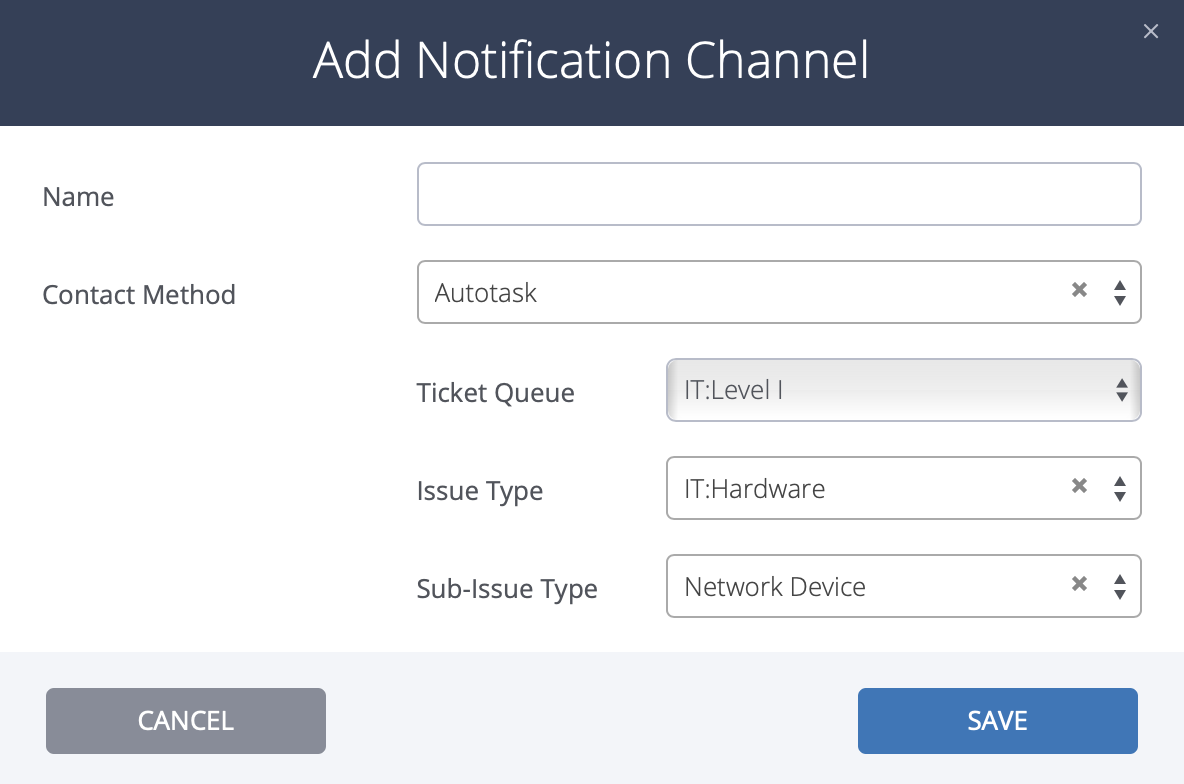
Task: Click the Sub-Issue Type stepper arrows
Action: pos(1120,586)
